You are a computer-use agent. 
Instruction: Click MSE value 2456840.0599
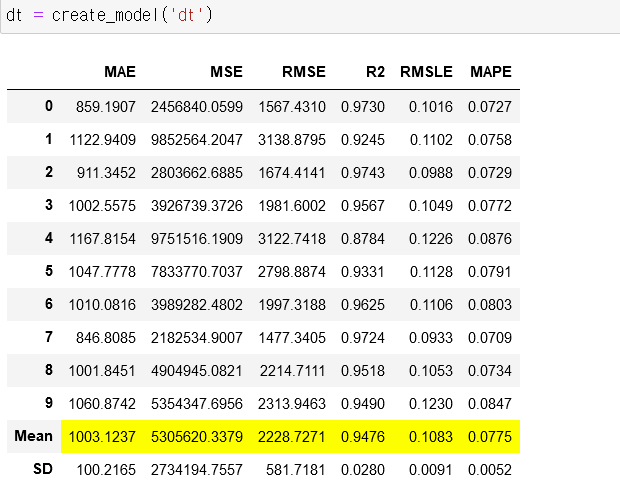tap(197, 107)
